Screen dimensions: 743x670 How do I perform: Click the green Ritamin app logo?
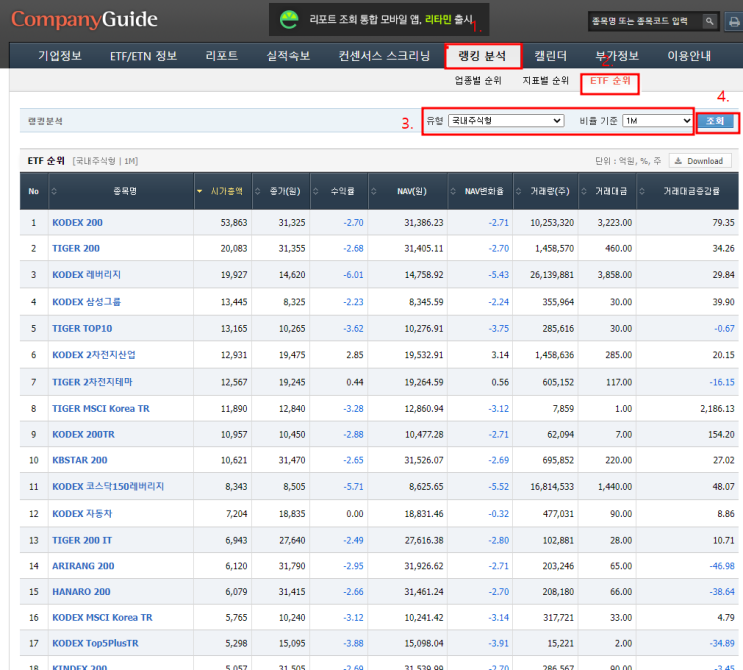pos(289,20)
